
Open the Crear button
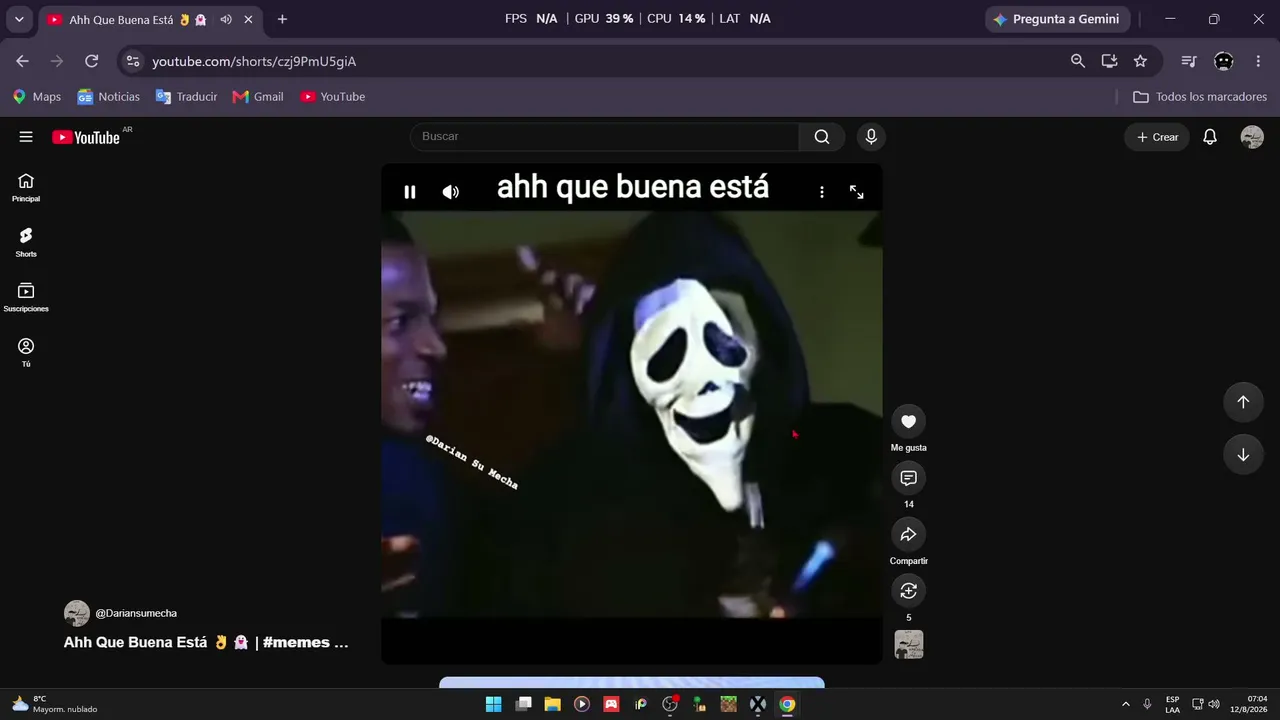pos(1157,137)
